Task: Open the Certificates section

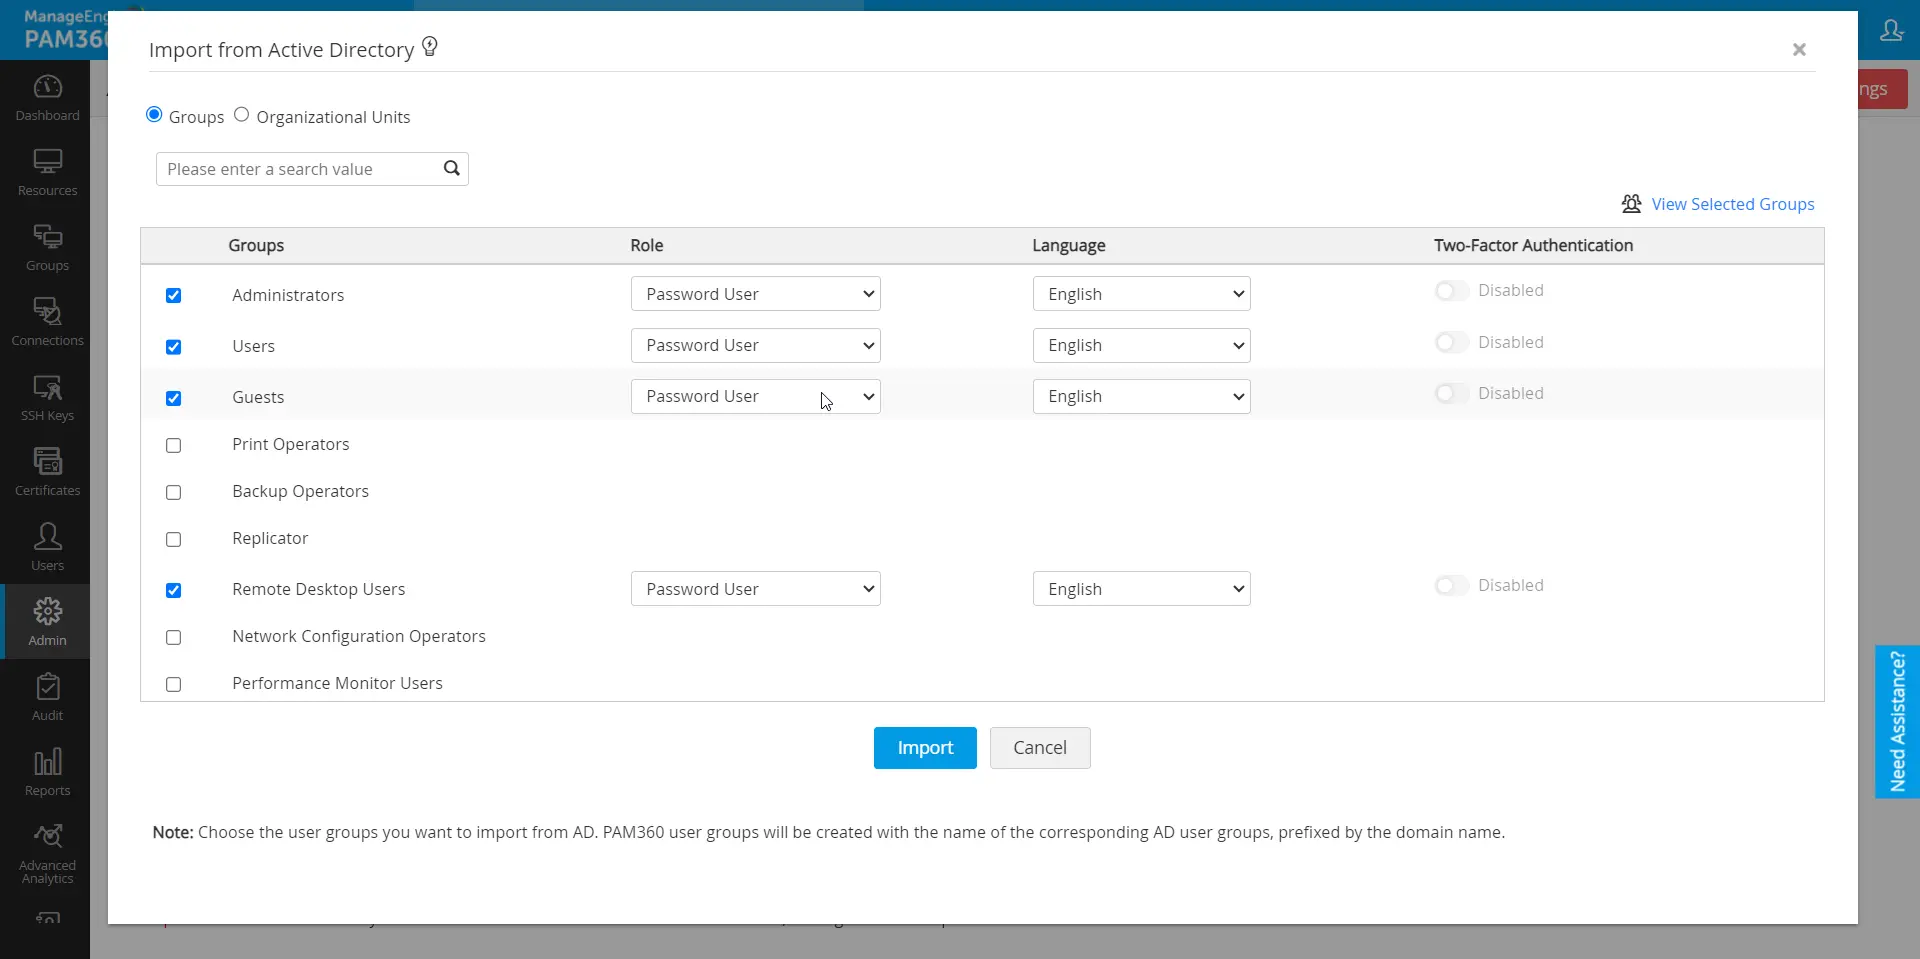Action: (x=46, y=470)
